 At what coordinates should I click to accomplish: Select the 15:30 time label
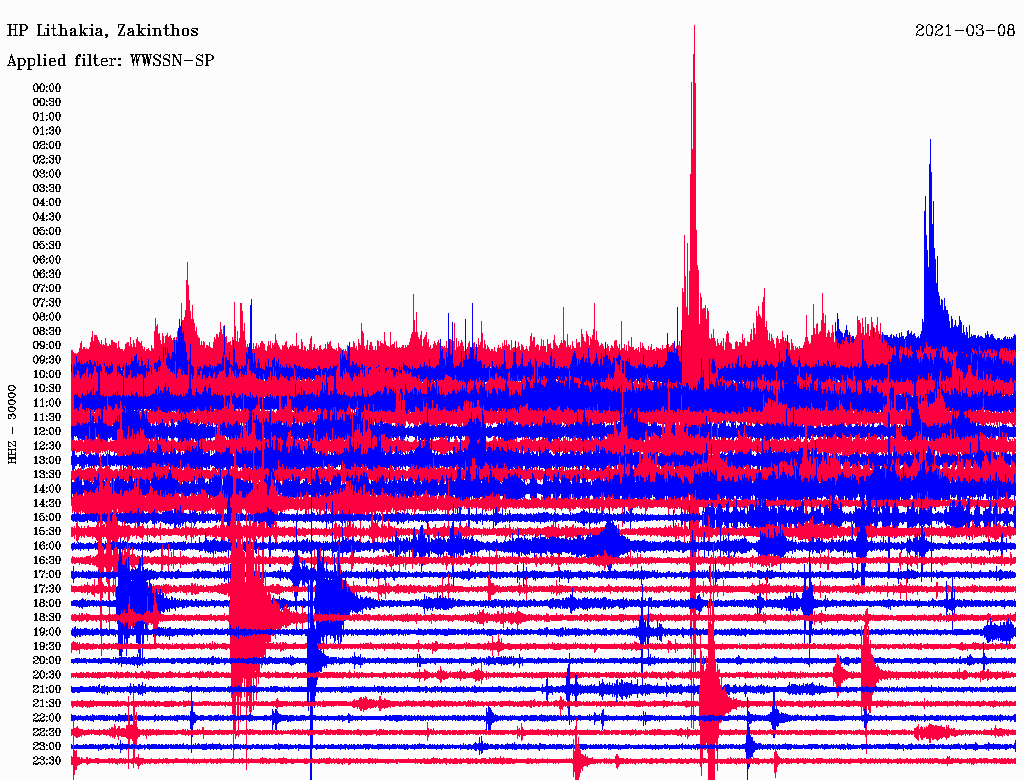point(47,532)
